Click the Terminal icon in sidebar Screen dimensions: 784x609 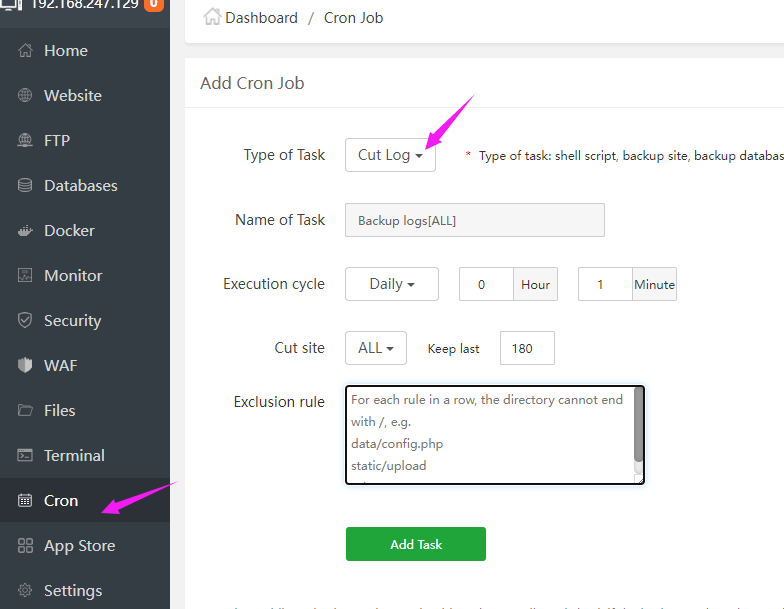point(26,456)
